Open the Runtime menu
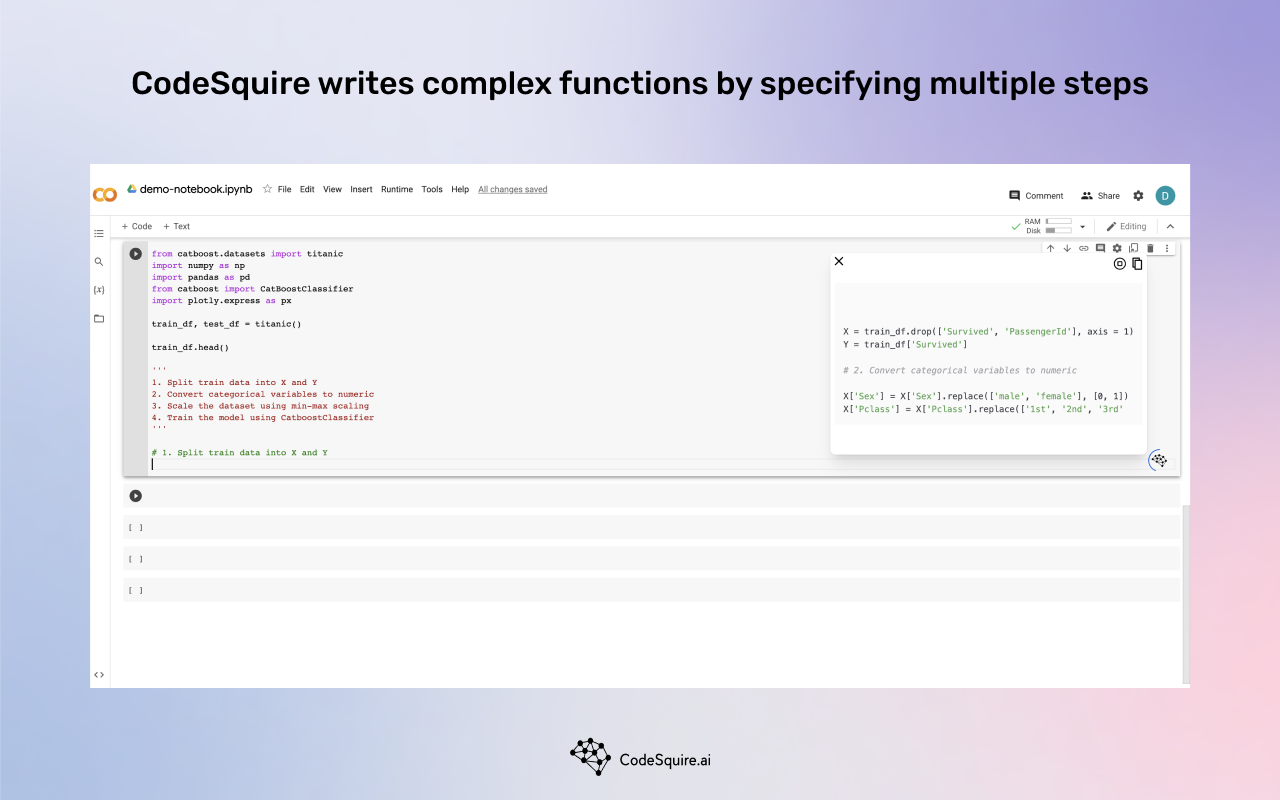This screenshot has height=800, width=1280. point(397,189)
